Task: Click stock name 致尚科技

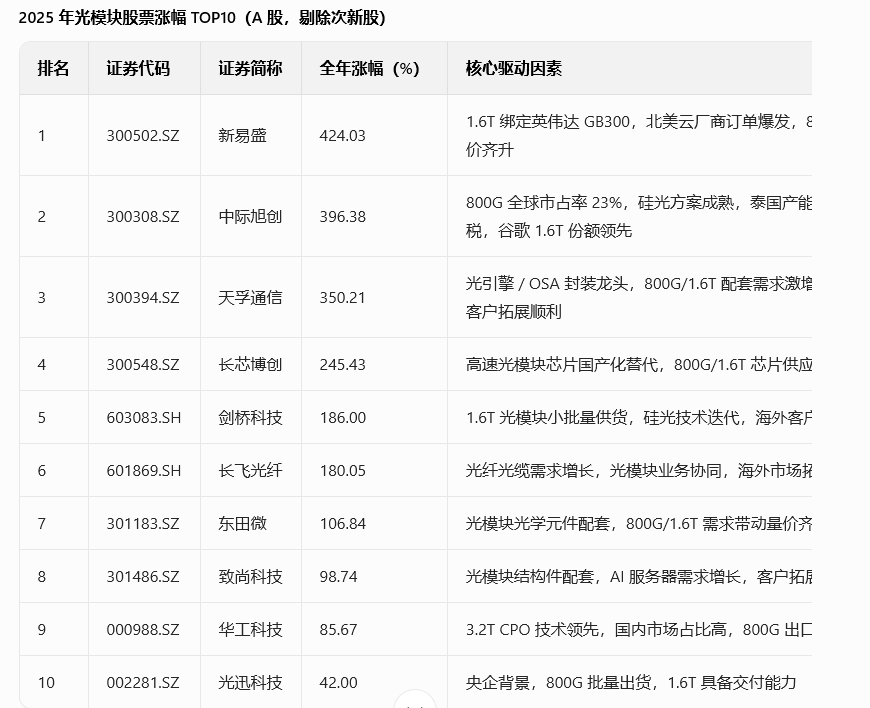Action: coord(250,576)
